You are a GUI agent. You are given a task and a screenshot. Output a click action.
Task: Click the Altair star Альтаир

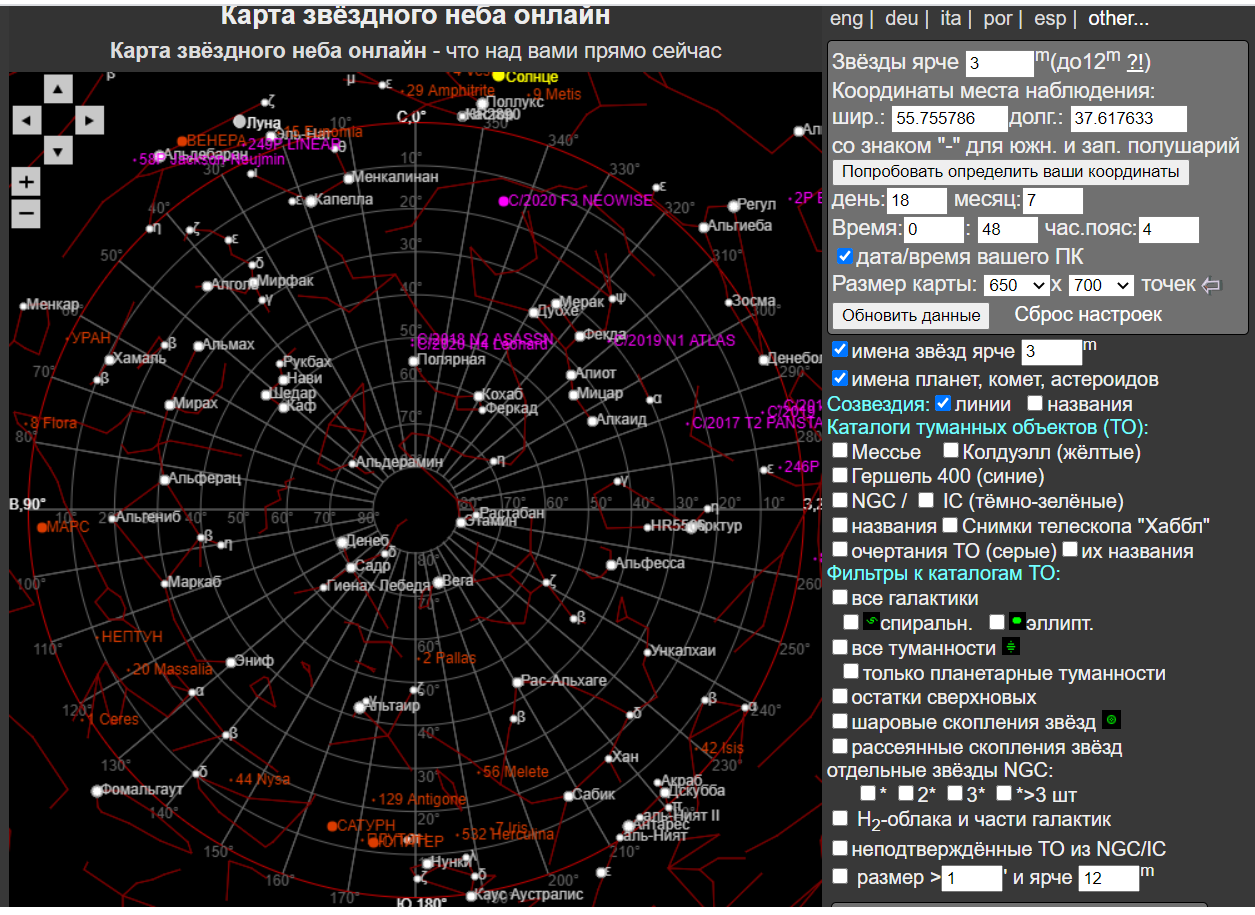click(362, 707)
